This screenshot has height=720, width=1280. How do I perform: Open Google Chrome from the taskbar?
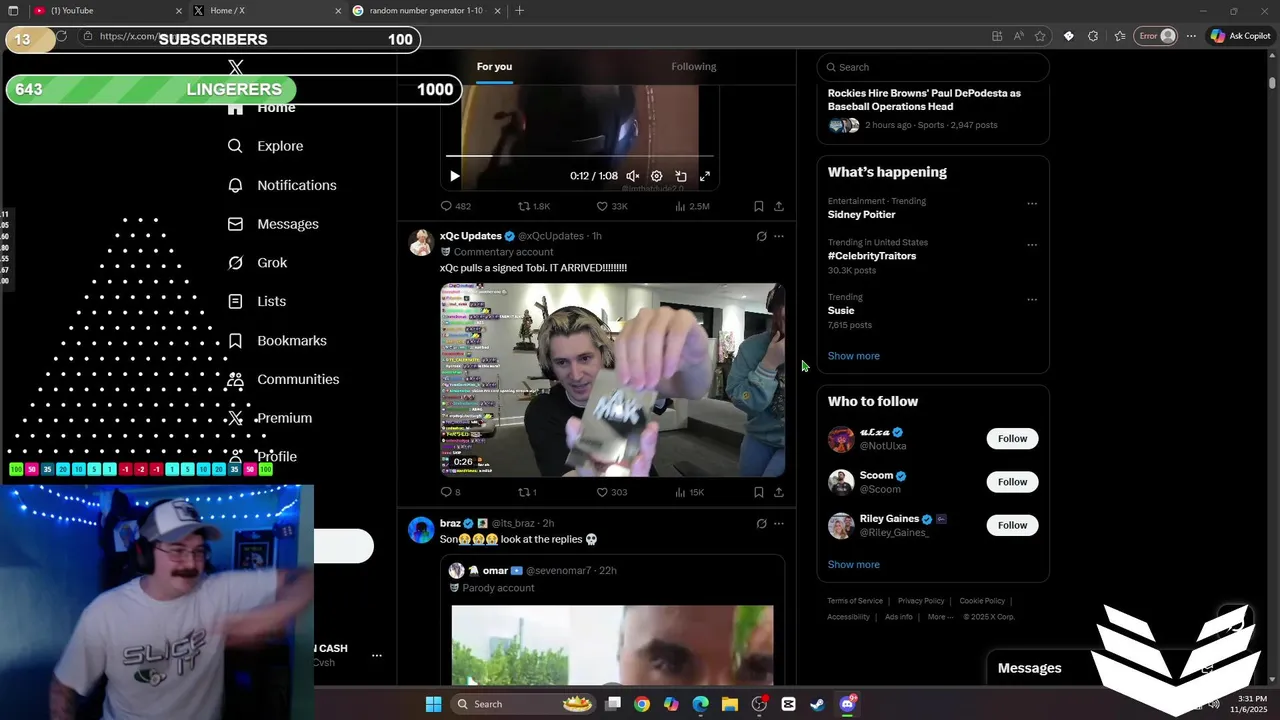(642, 704)
